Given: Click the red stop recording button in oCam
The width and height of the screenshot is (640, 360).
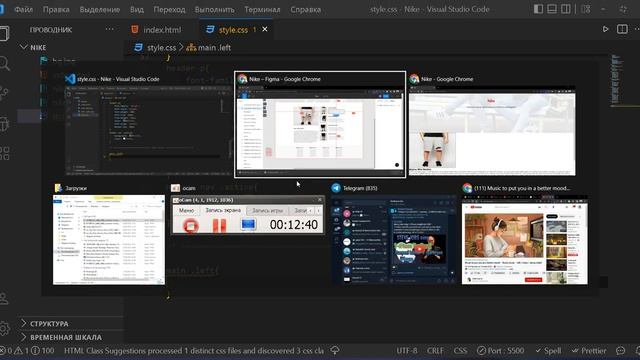Looking at the screenshot, I should tap(191, 225).
